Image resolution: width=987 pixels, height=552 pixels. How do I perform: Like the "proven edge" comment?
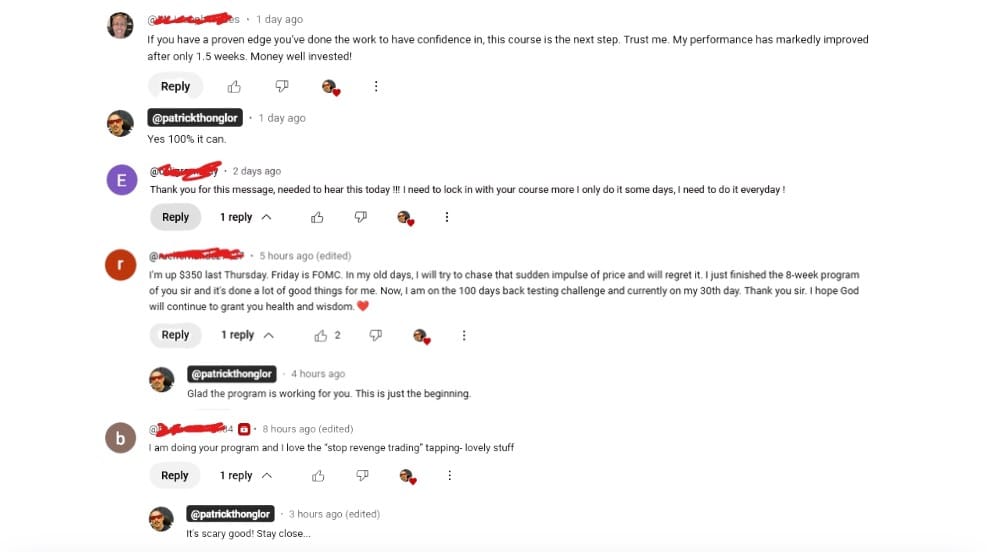[x=234, y=87]
